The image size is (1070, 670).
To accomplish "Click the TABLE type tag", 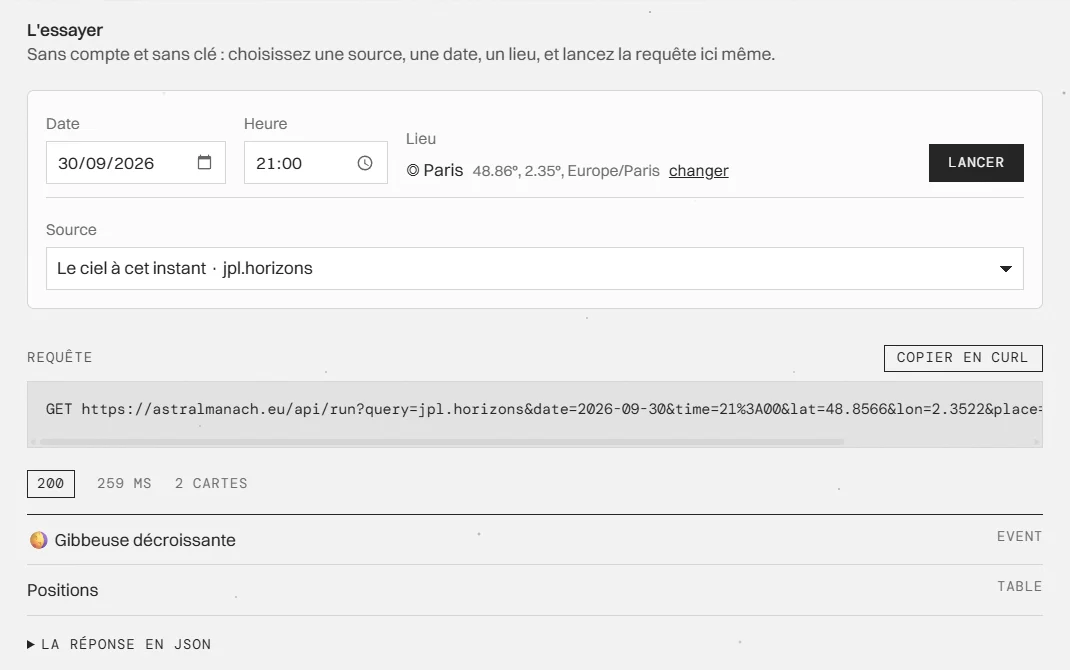I will click(1020, 587).
